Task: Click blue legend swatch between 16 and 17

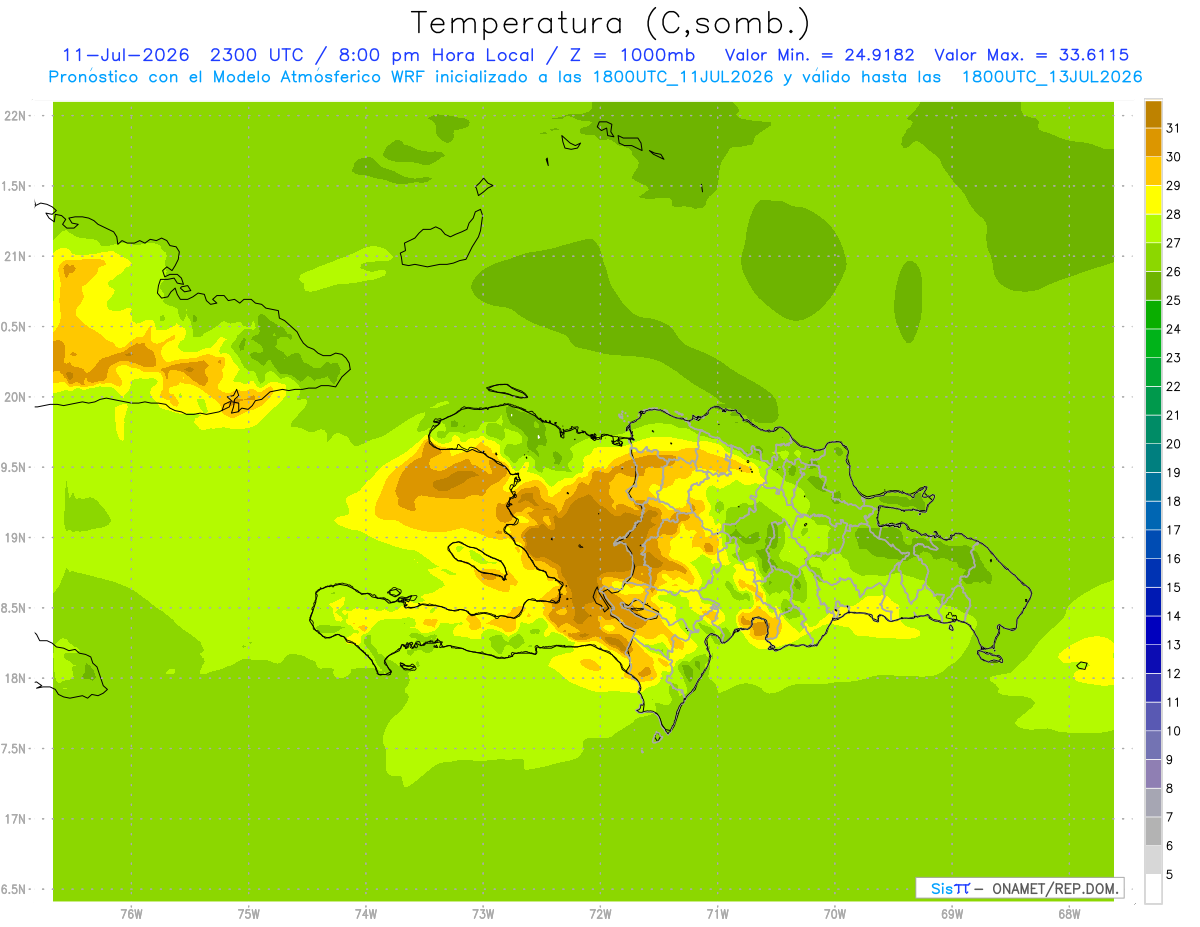Action: point(1153,544)
